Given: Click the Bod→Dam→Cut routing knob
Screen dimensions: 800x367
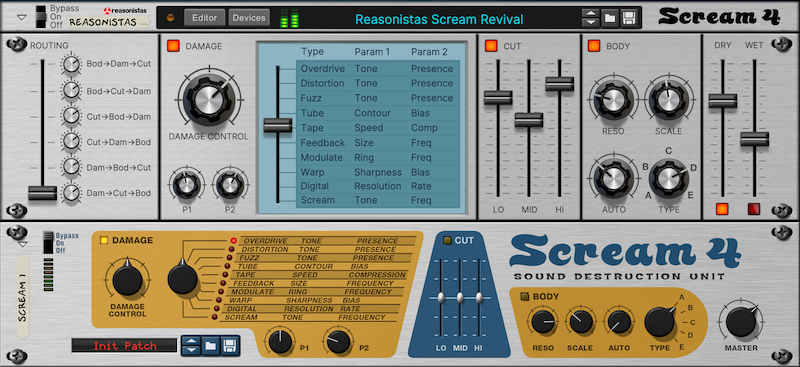Looking at the screenshot, I should click(x=72, y=64).
